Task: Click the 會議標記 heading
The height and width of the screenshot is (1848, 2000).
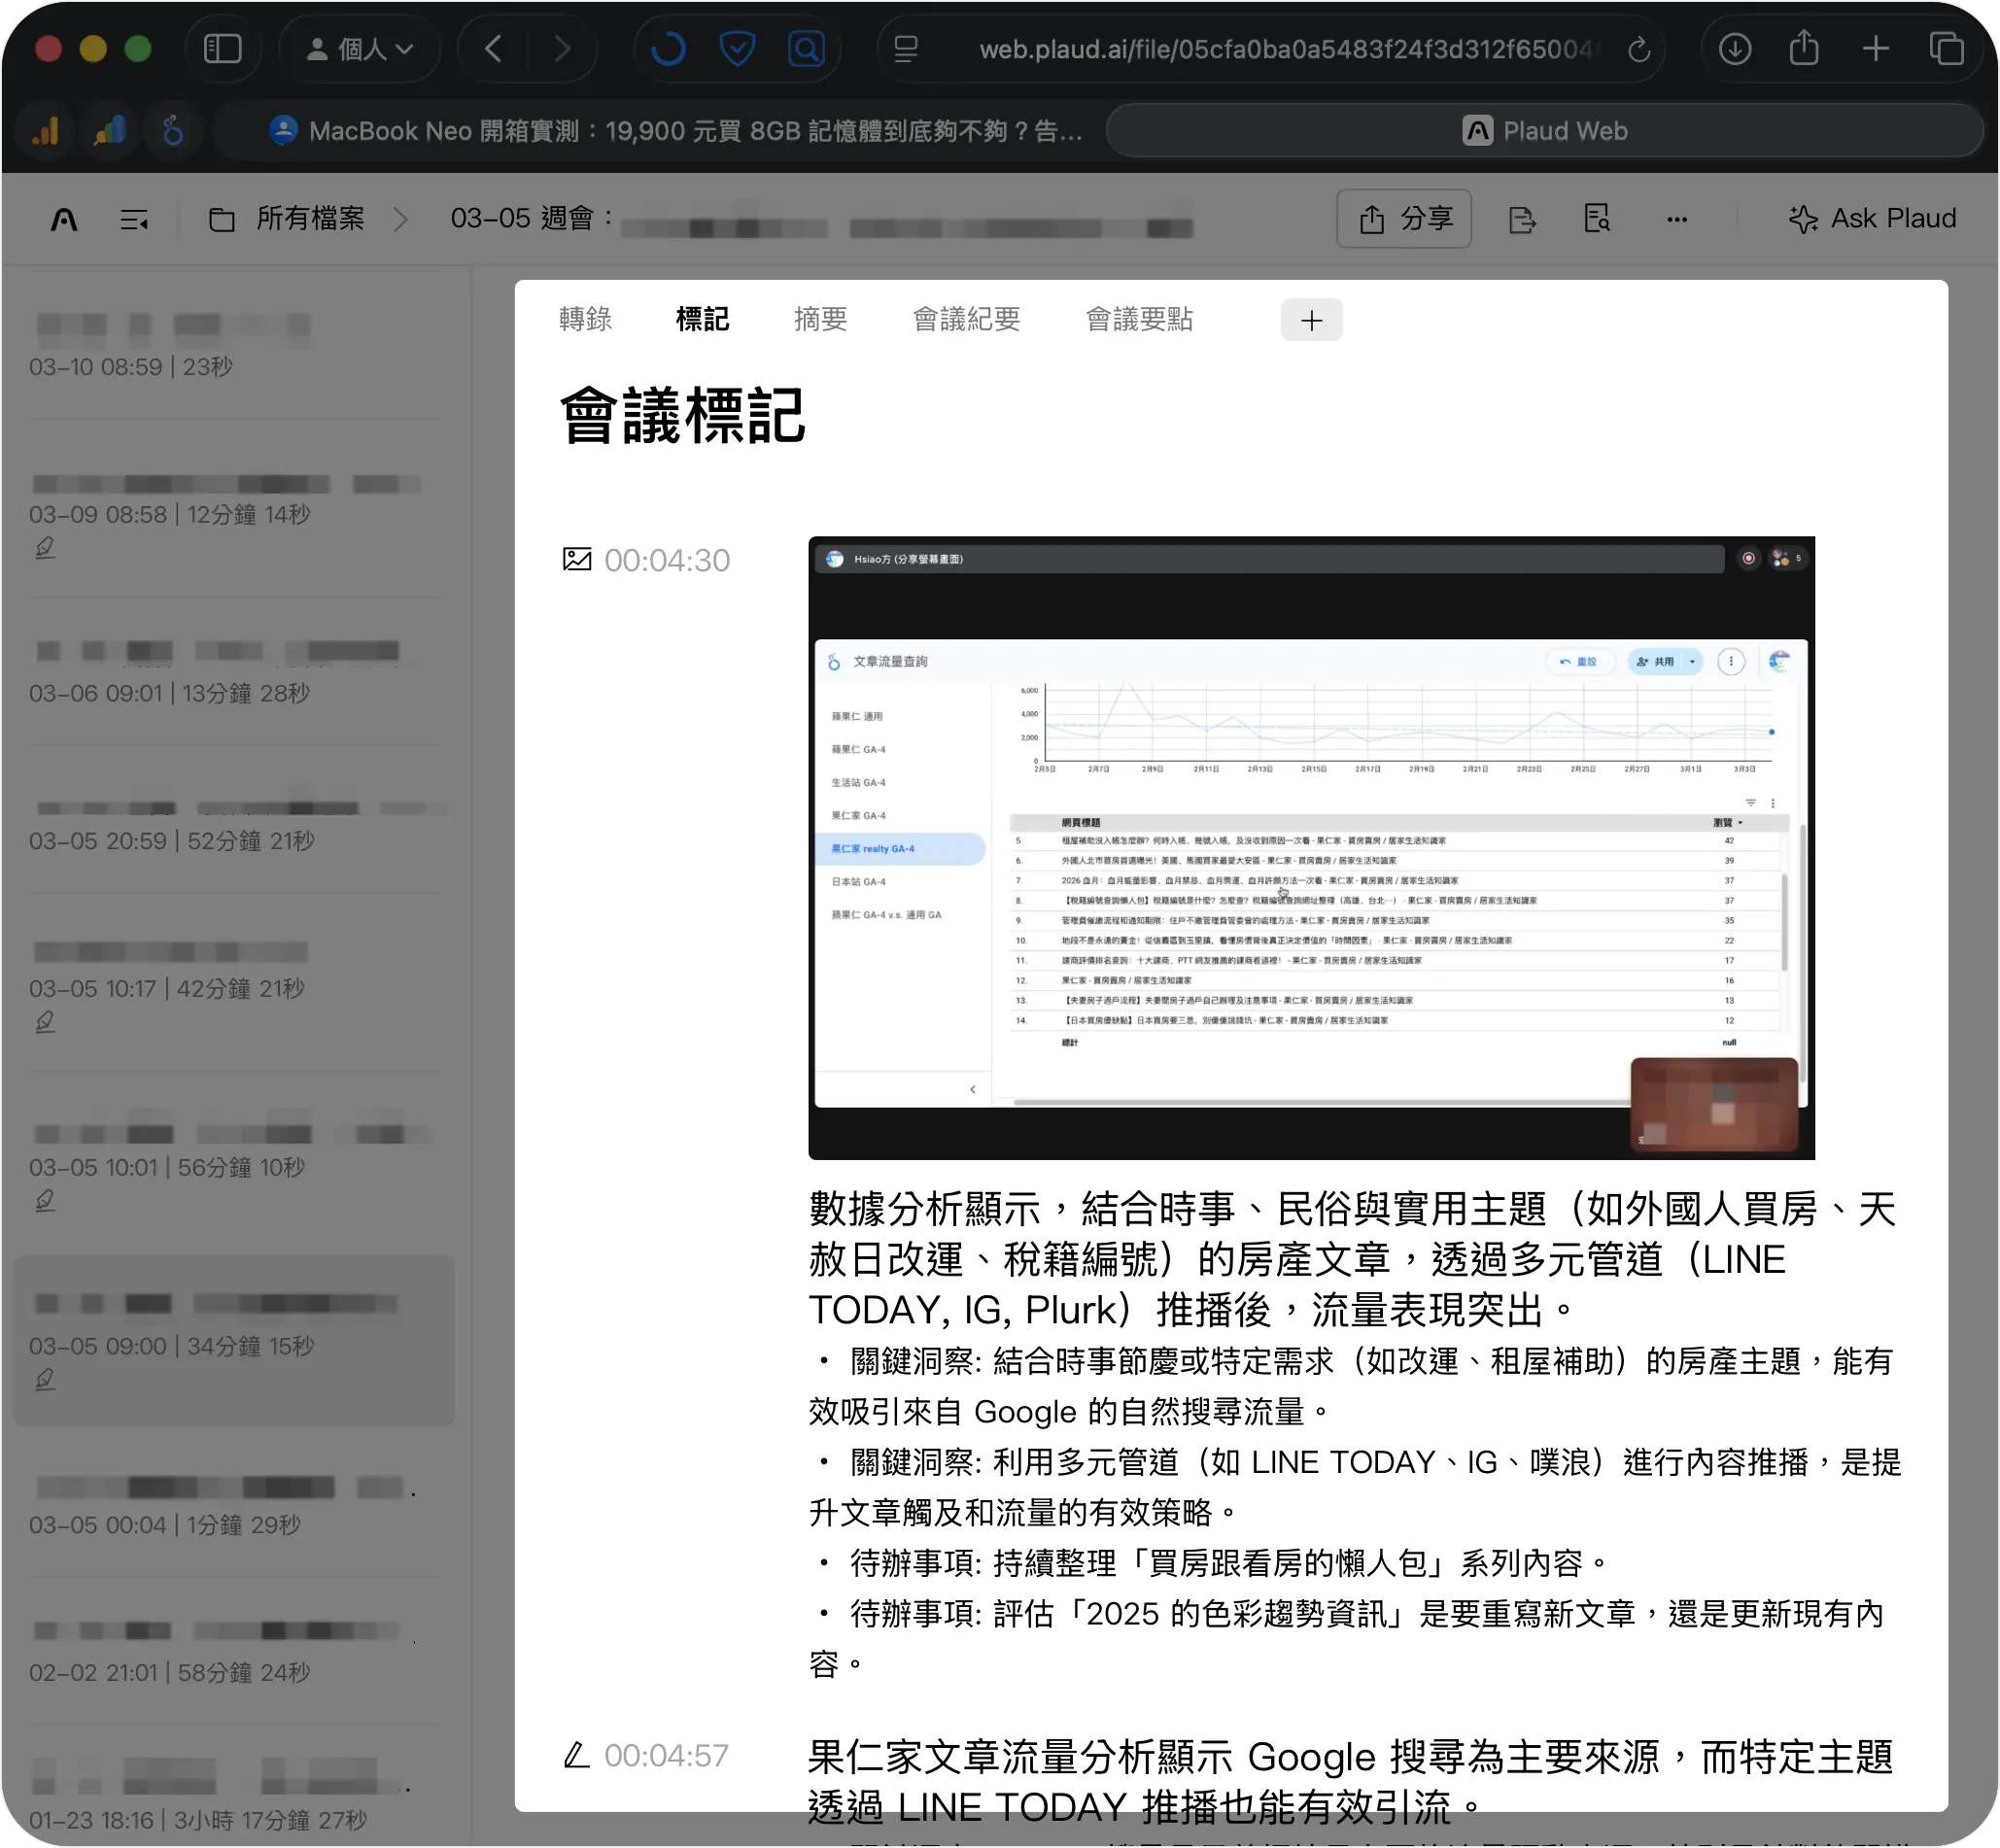Action: [x=682, y=414]
